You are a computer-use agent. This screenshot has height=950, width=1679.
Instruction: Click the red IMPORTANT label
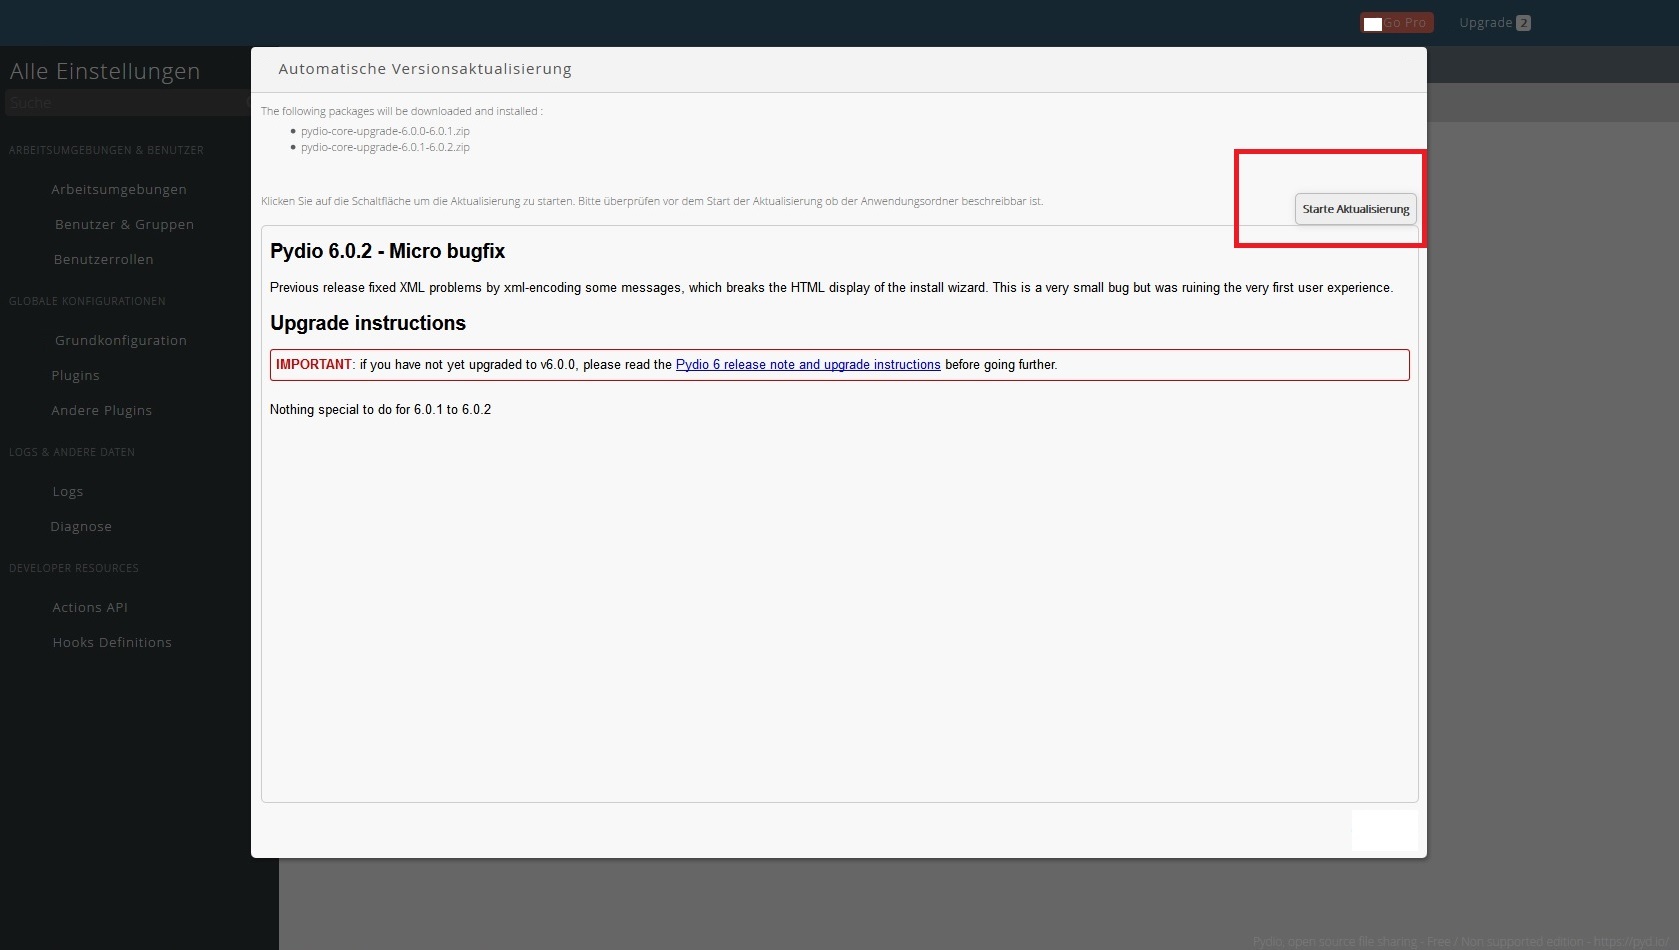click(x=314, y=365)
